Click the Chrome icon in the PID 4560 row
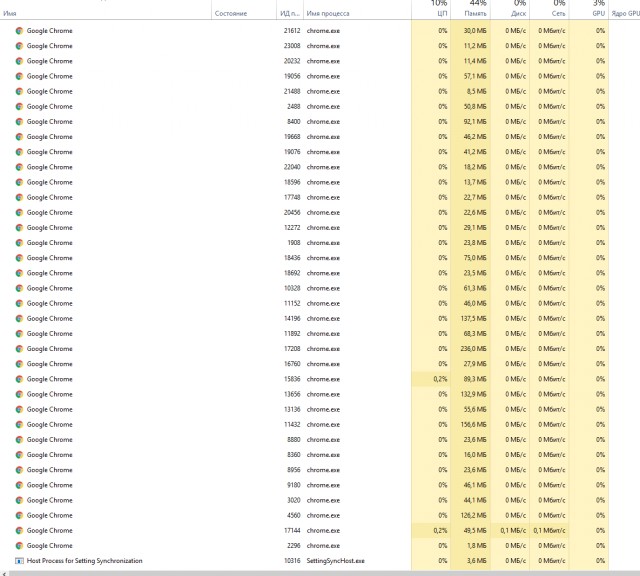 (19, 515)
